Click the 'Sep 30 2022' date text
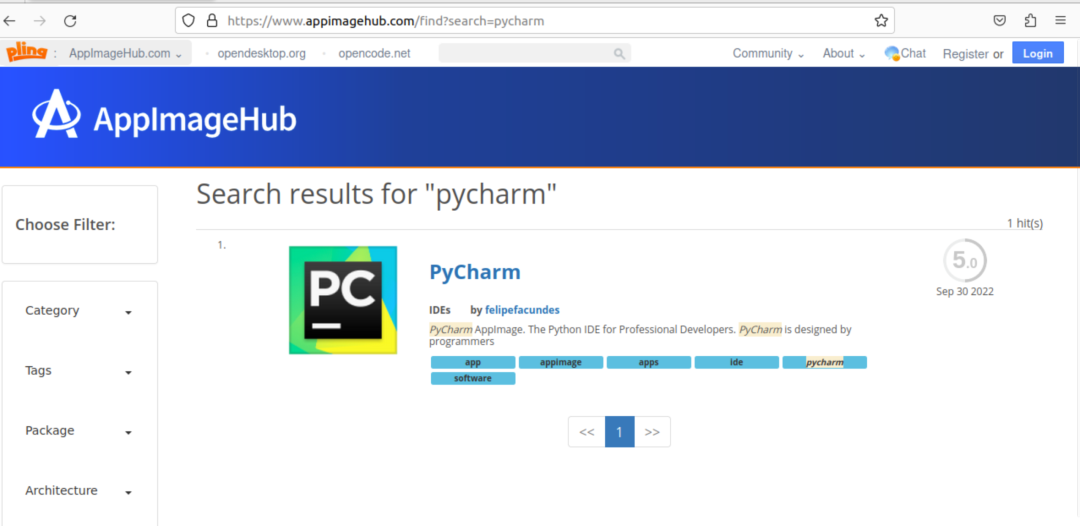This screenshot has height=526, width=1080. 964,291
